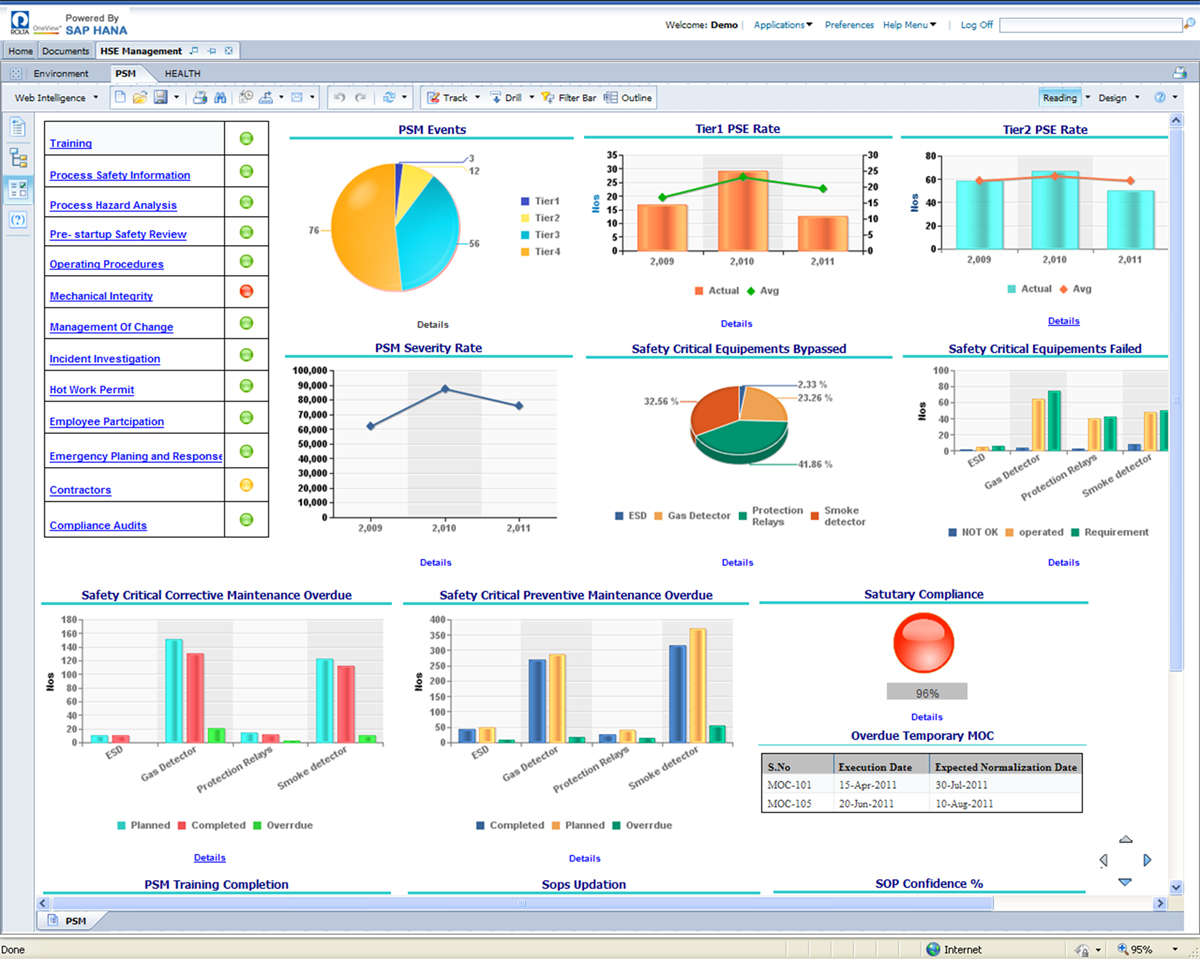
Task: Open the Navigation Map tree icon
Action: pyautogui.click(x=18, y=158)
